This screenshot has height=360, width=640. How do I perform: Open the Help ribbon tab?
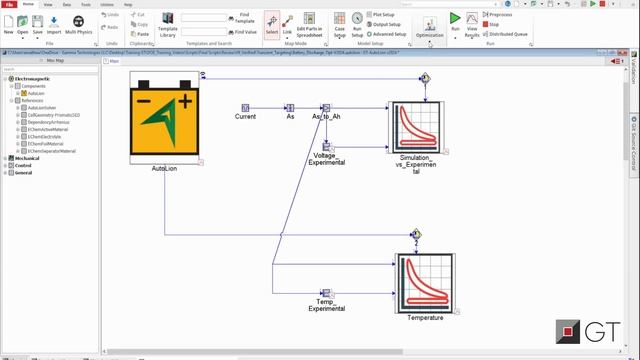click(x=128, y=4)
